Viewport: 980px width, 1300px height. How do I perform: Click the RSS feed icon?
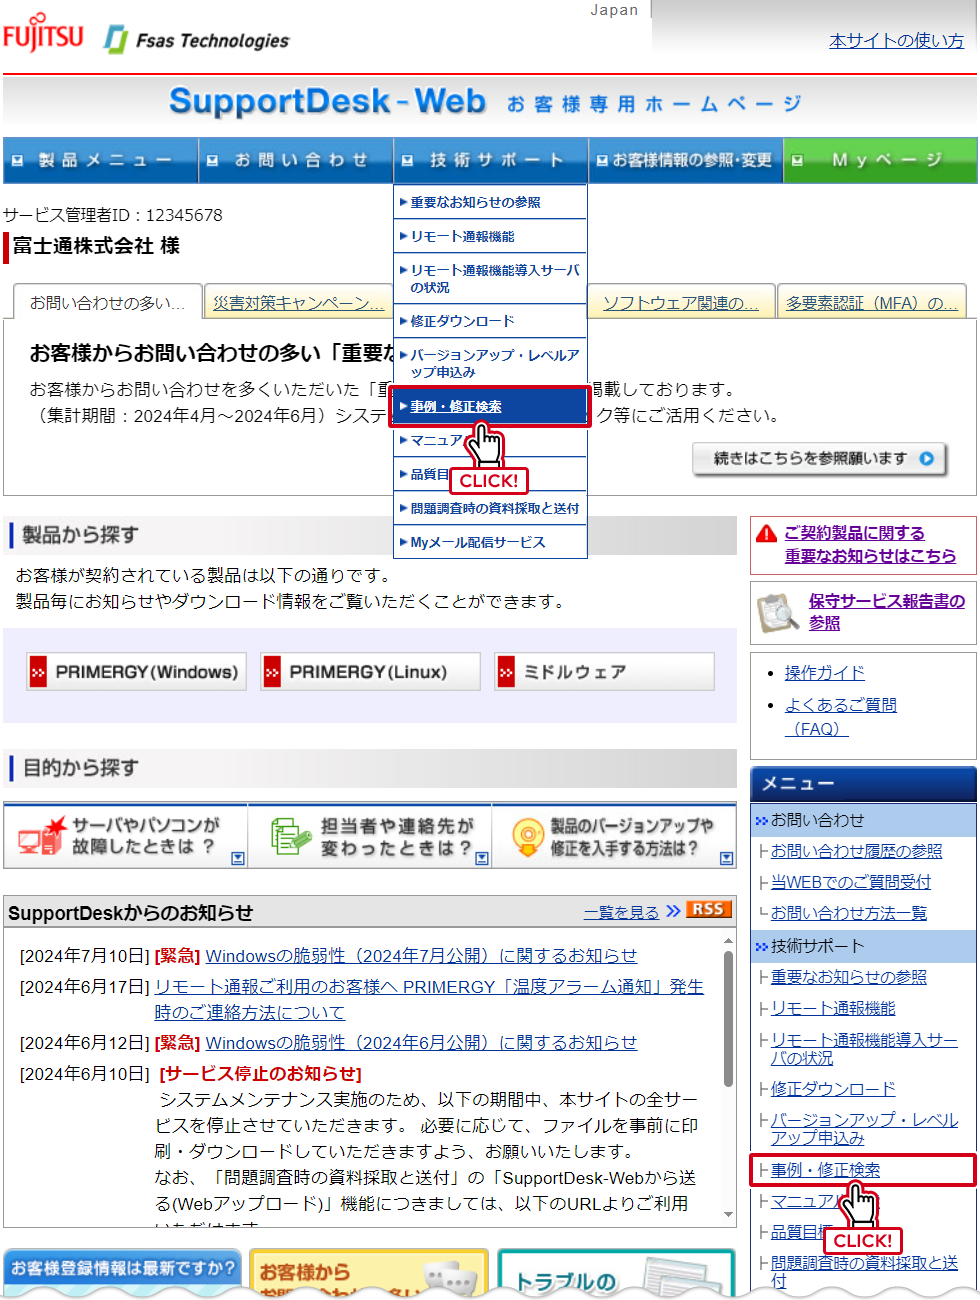(x=708, y=909)
